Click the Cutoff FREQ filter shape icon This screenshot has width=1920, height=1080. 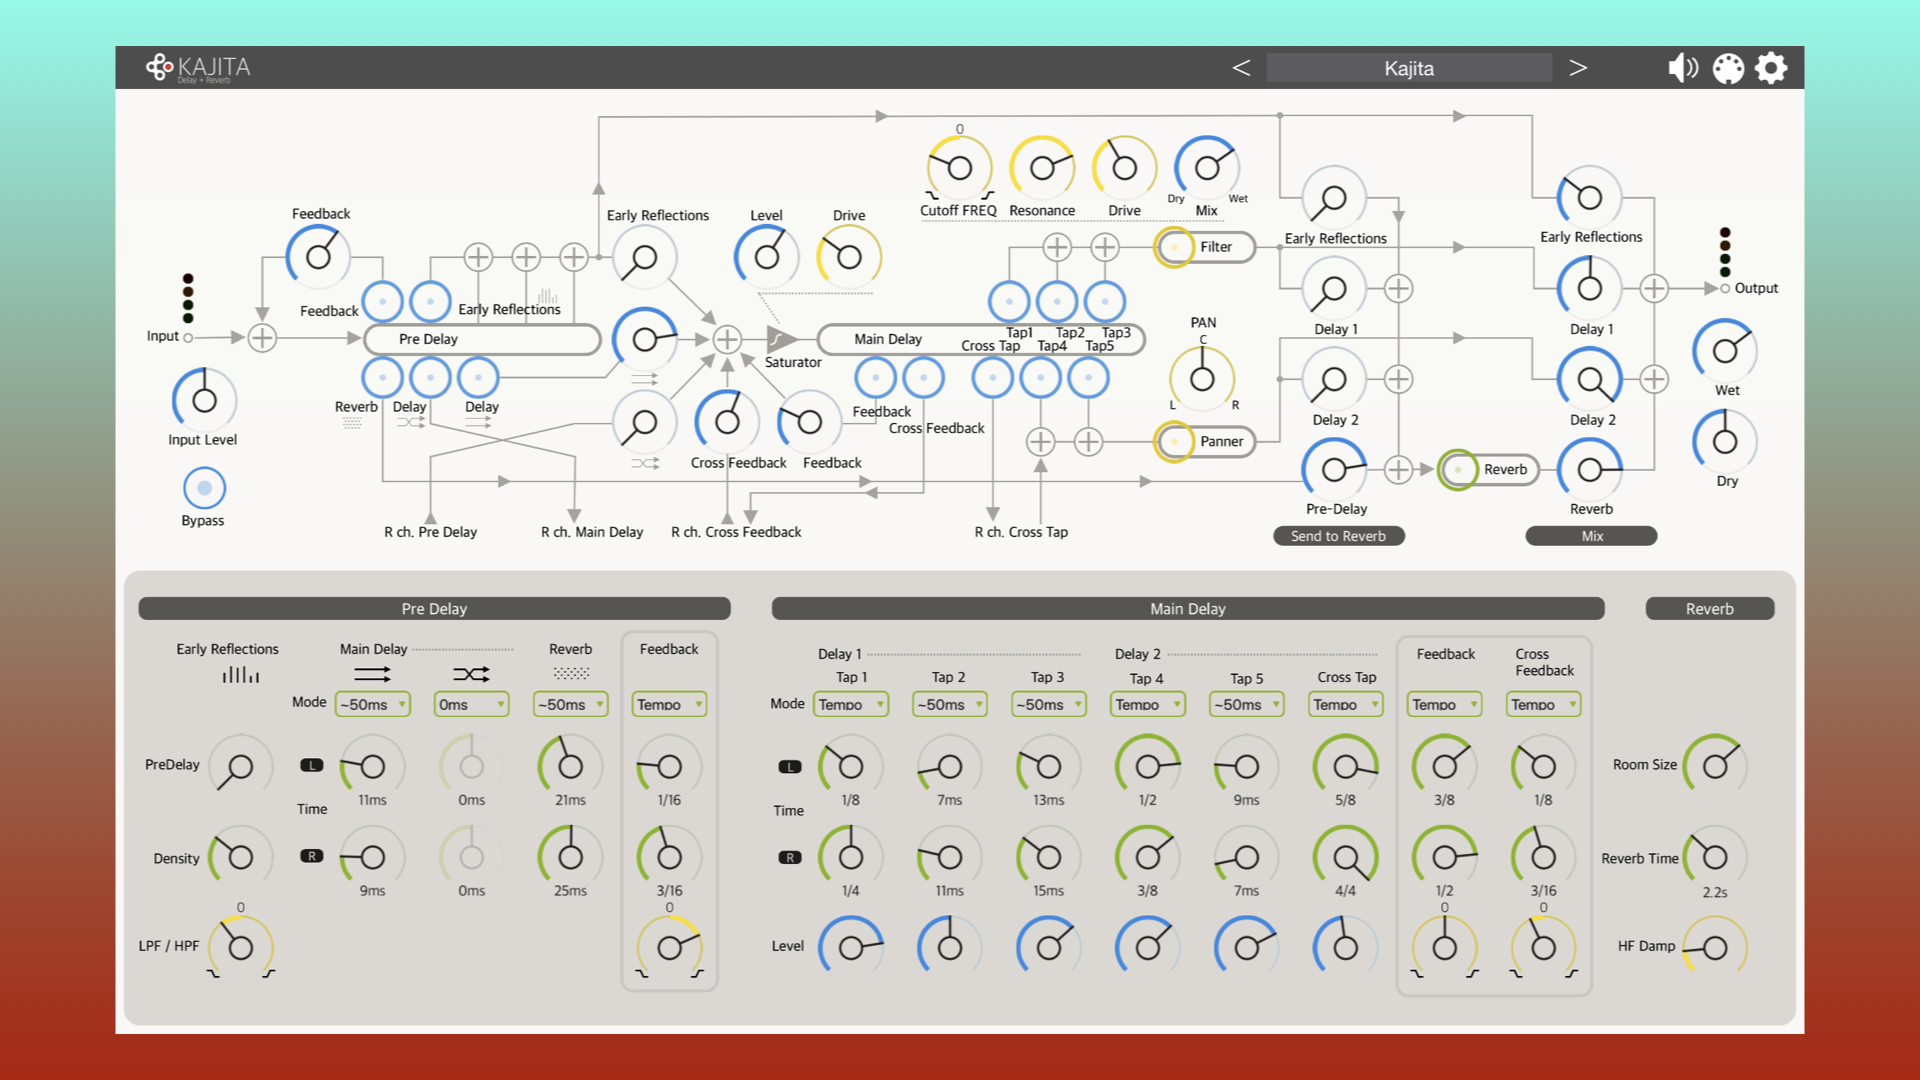tap(959, 196)
